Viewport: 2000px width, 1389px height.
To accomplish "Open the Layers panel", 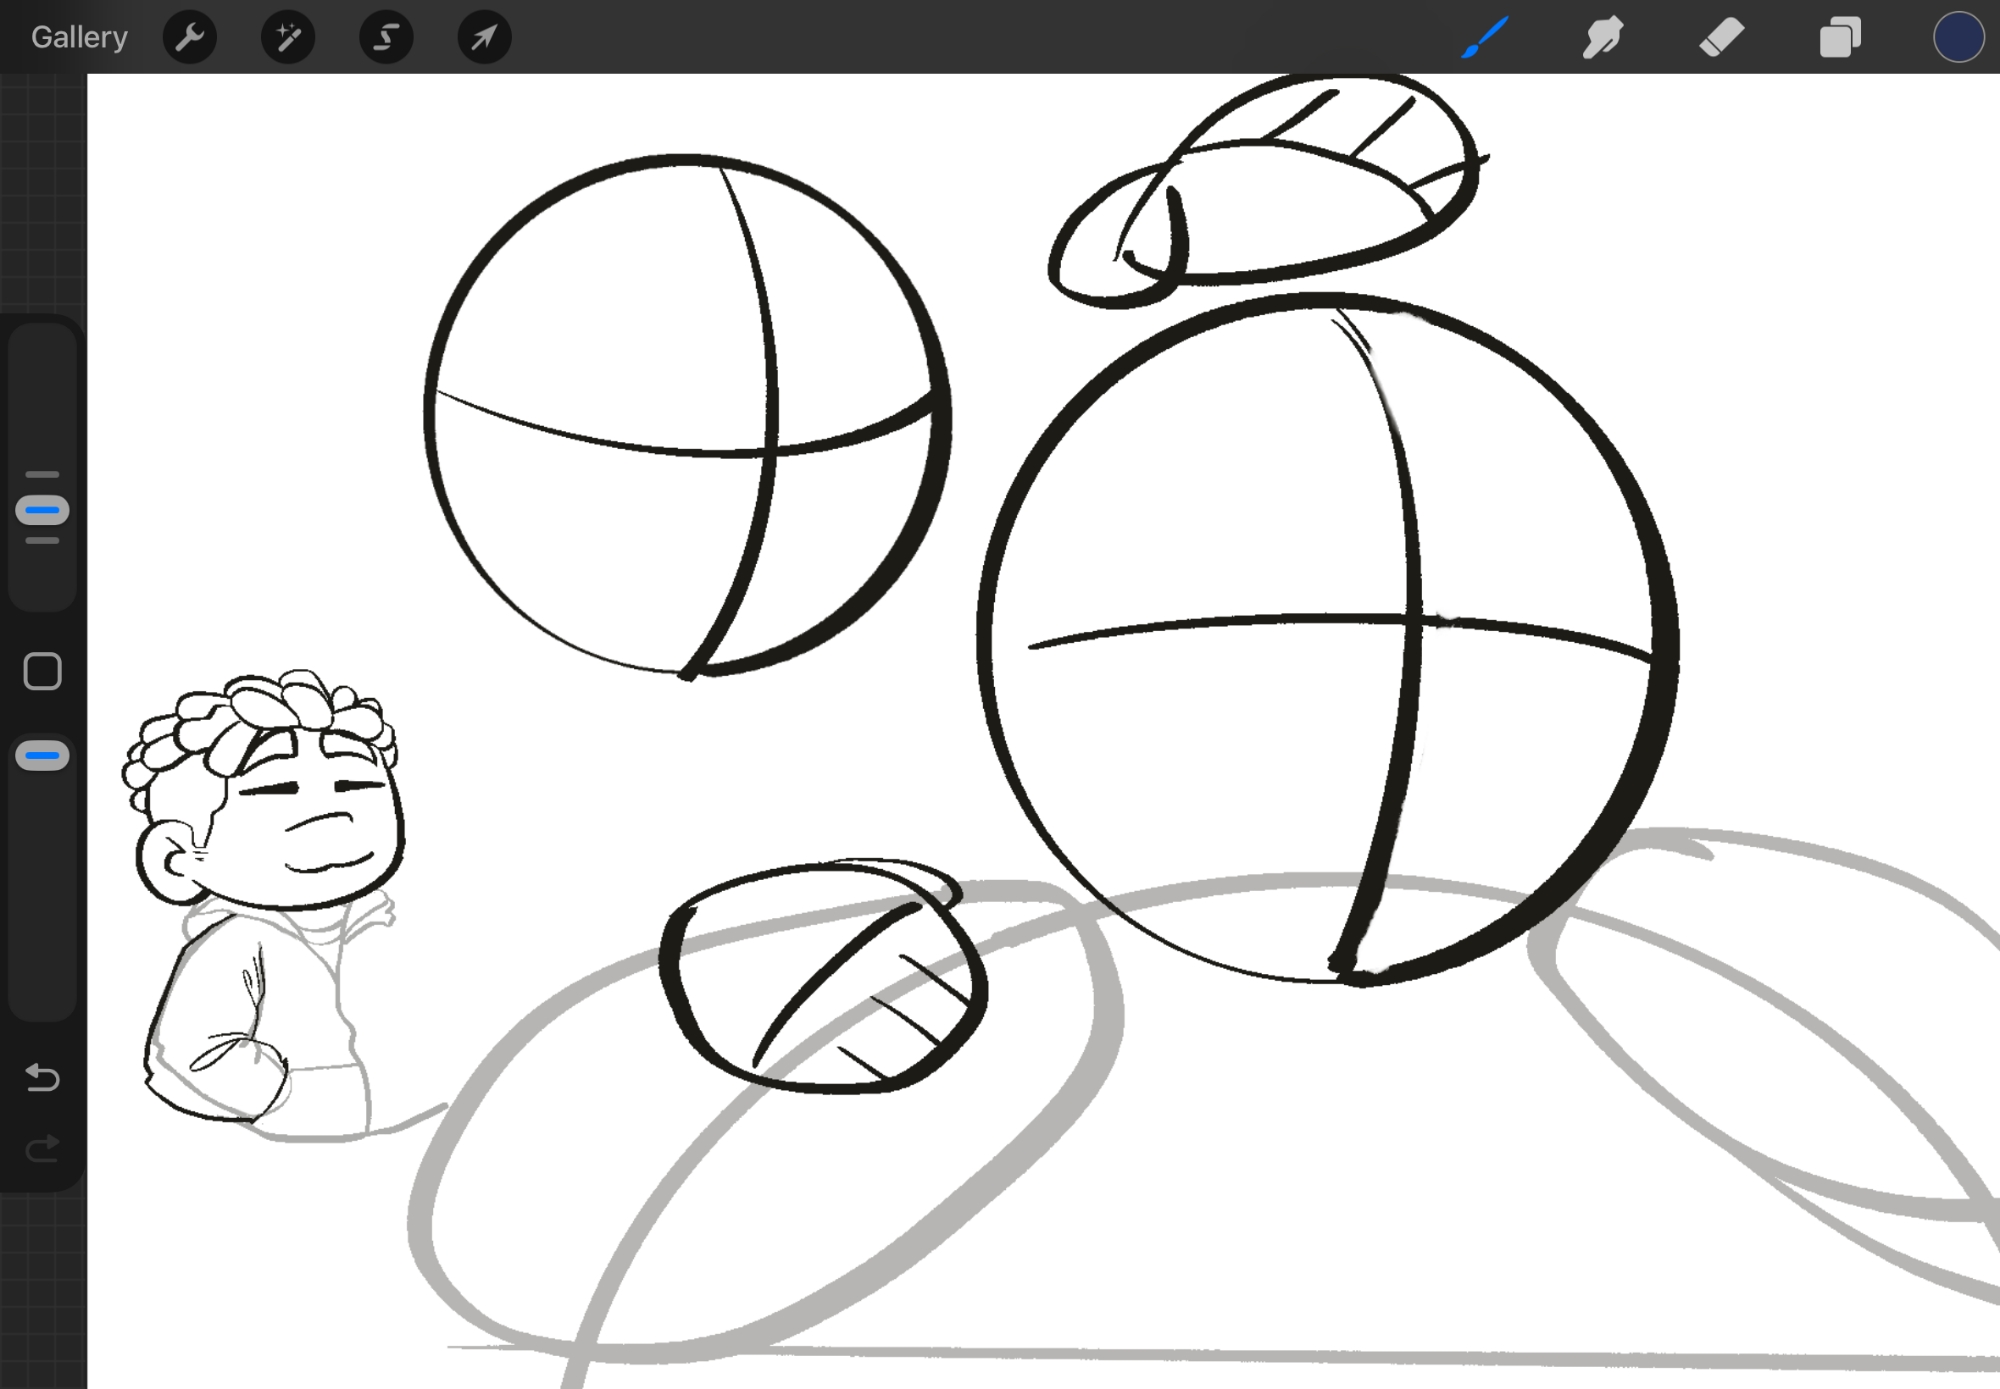I will [x=1839, y=38].
